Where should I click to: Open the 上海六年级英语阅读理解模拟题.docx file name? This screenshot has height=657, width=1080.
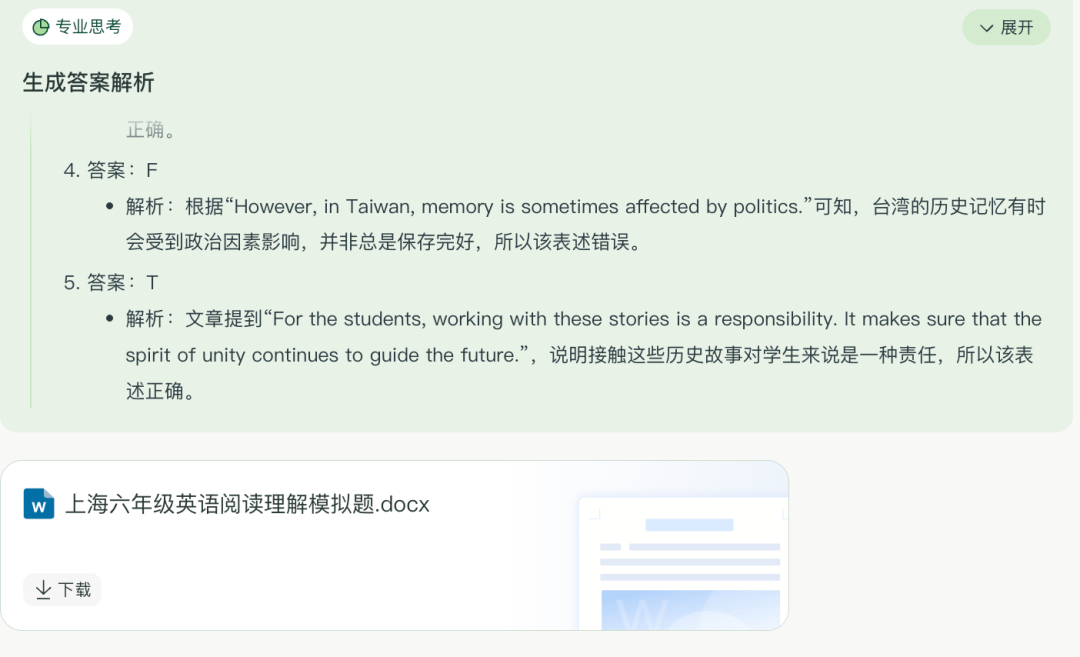[x=247, y=504]
